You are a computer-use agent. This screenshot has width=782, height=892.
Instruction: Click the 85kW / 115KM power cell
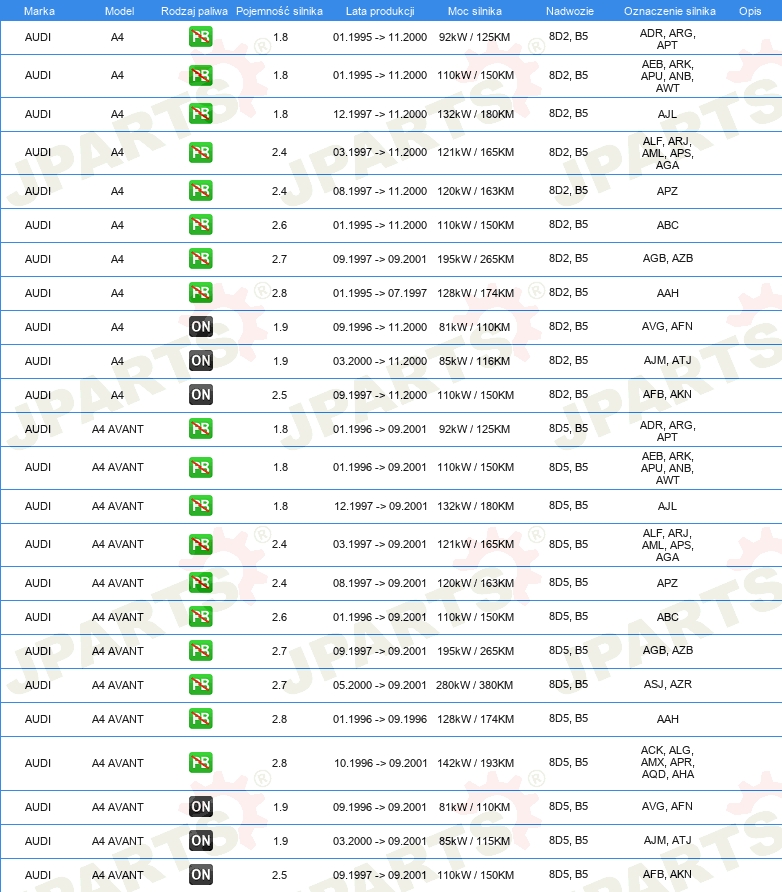pyautogui.click(x=474, y=841)
